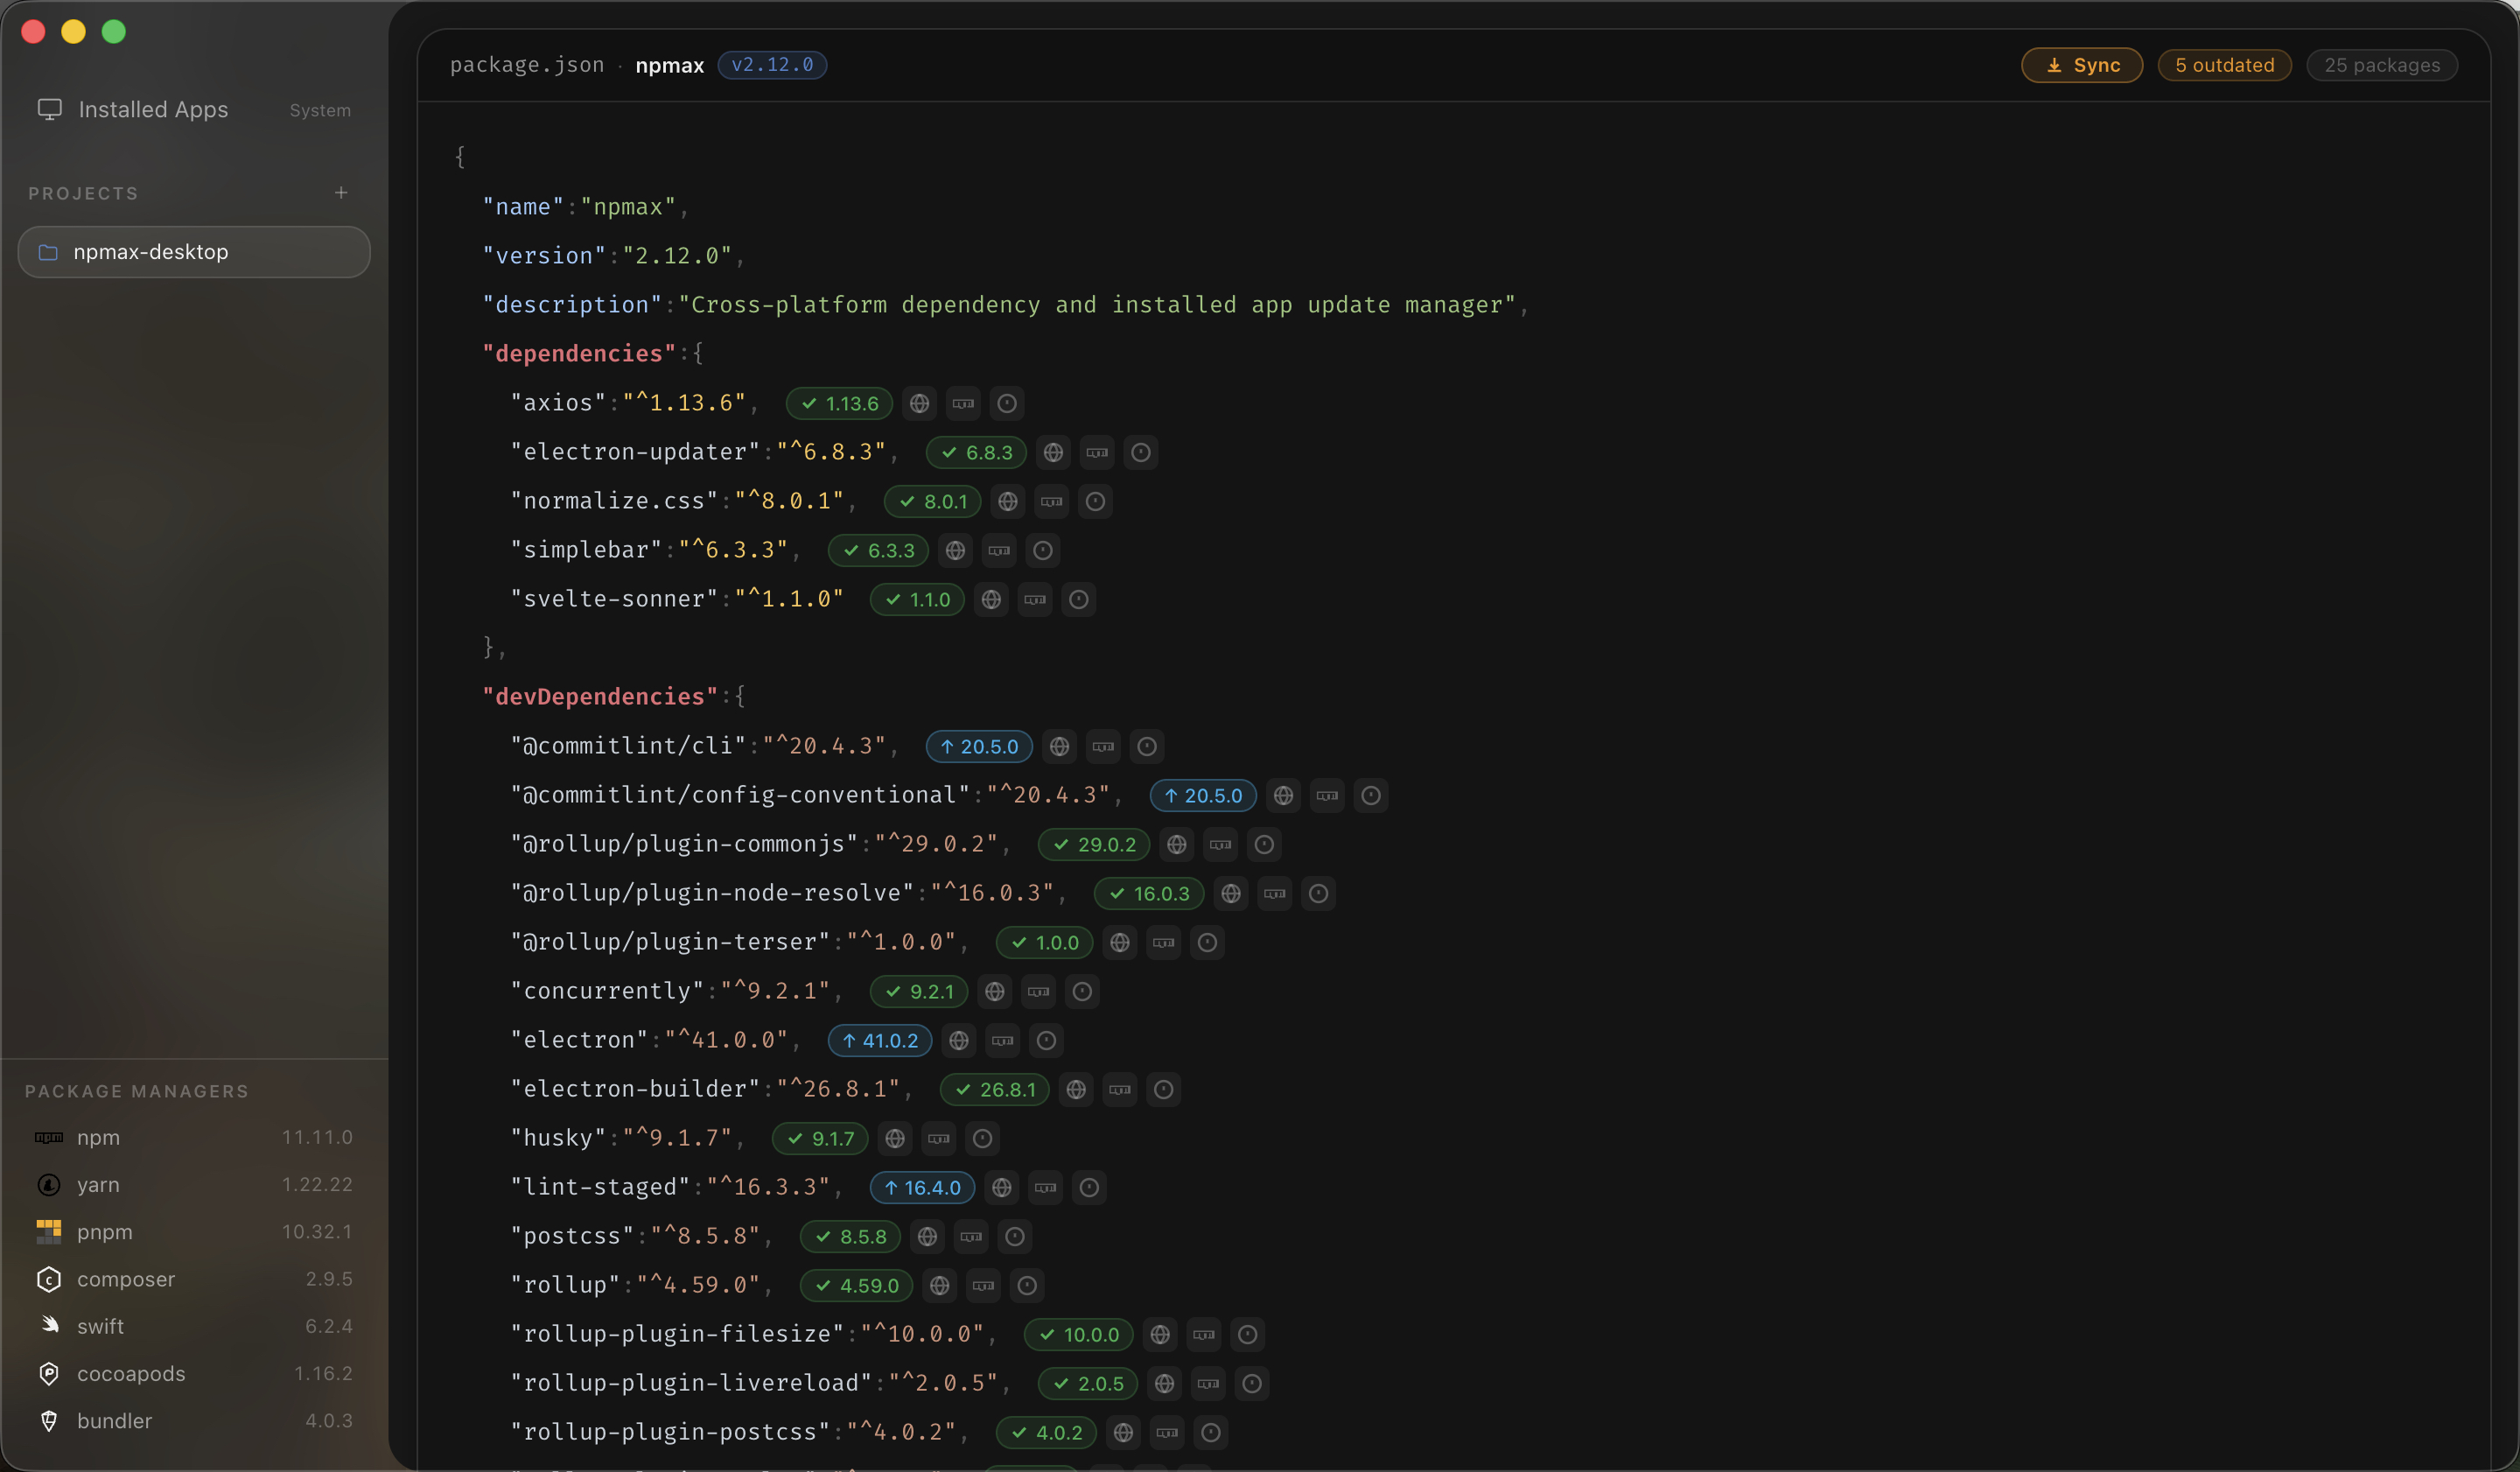Switch to the Installed Apps section
The height and width of the screenshot is (1472, 2520).
[x=152, y=109]
